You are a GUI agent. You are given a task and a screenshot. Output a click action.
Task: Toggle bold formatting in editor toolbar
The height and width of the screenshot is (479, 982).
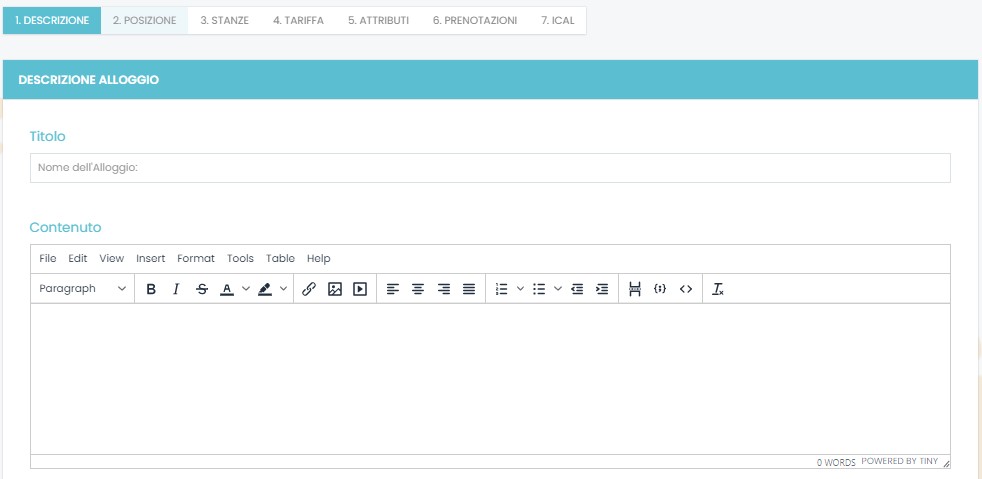click(x=151, y=289)
